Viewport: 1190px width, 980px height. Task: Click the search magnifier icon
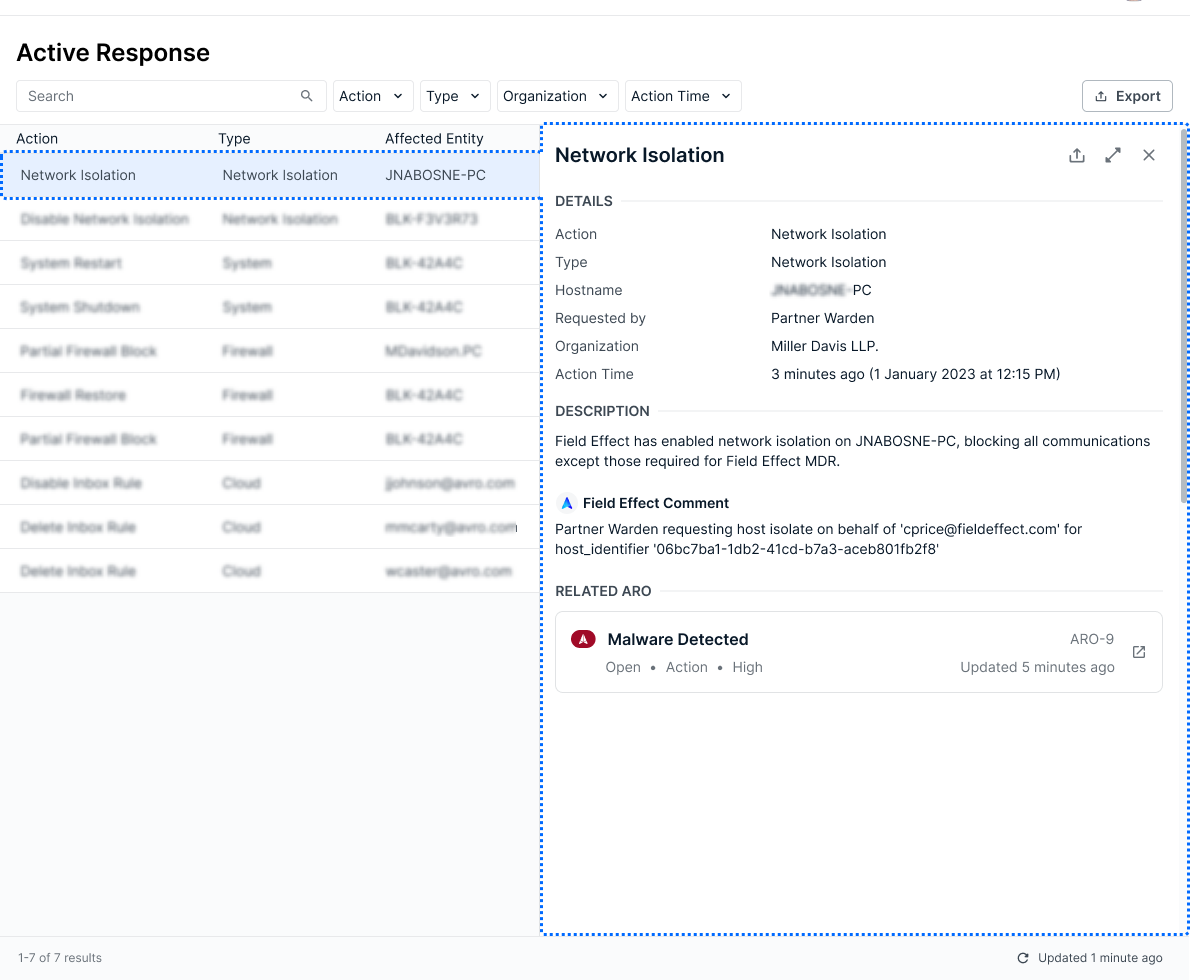[x=307, y=96]
